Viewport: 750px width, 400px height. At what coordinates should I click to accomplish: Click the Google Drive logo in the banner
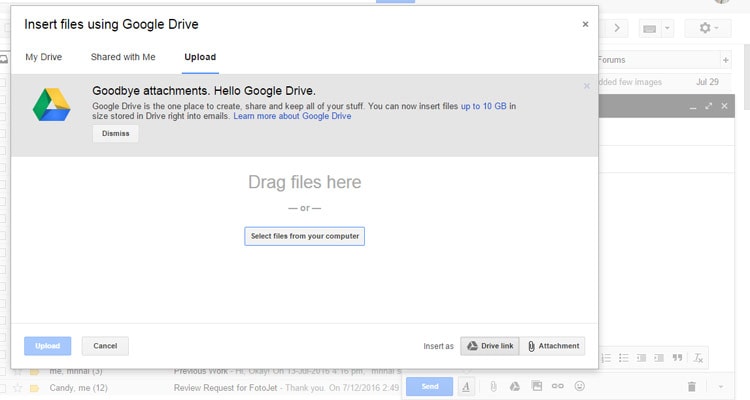point(51,104)
